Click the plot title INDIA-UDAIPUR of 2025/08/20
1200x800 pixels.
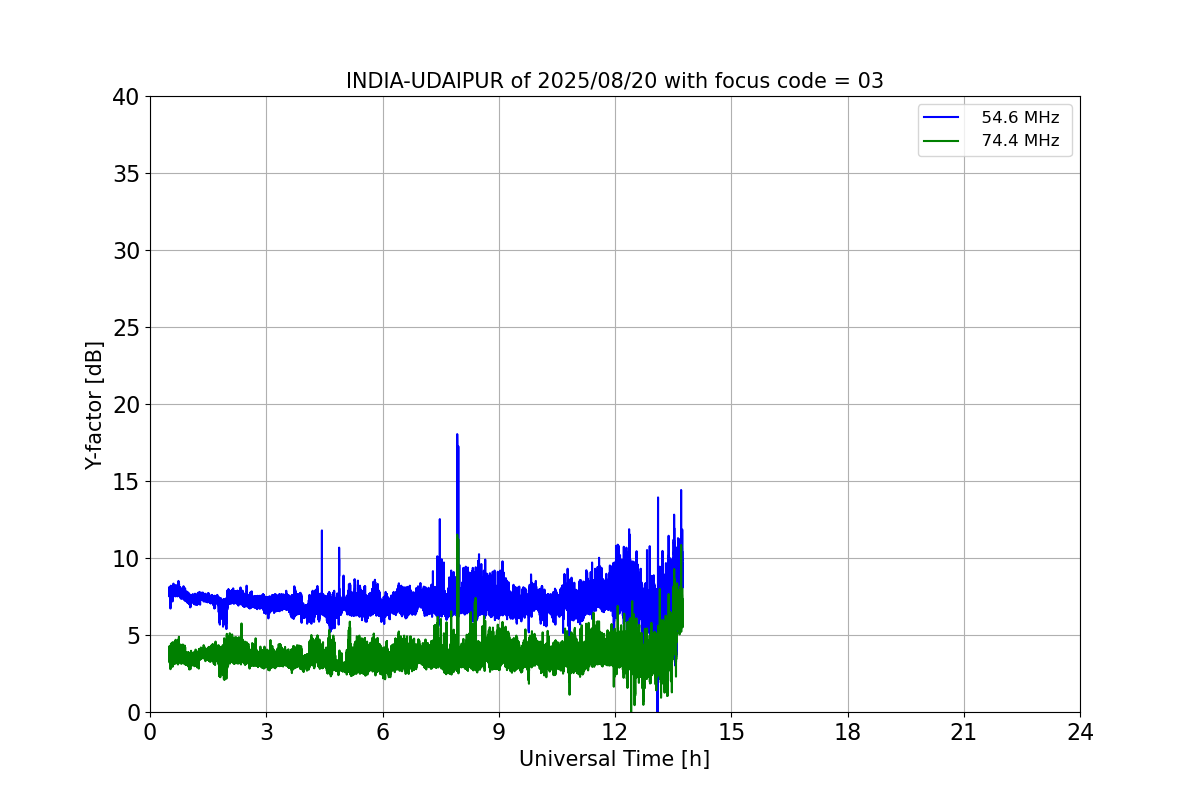point(614,81)
